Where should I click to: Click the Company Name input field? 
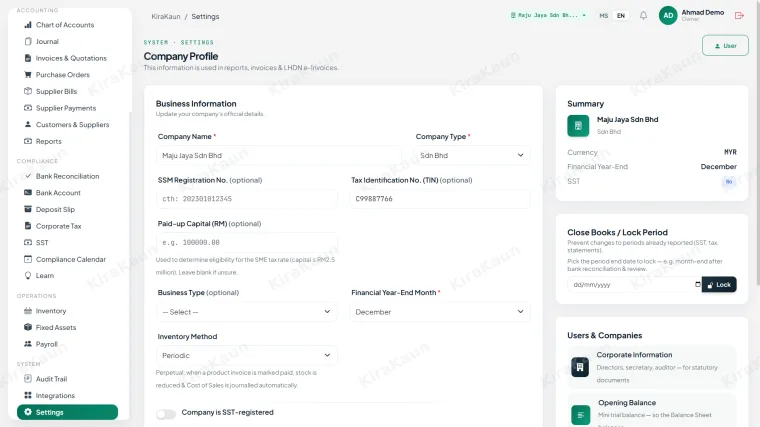coord(279,156)
